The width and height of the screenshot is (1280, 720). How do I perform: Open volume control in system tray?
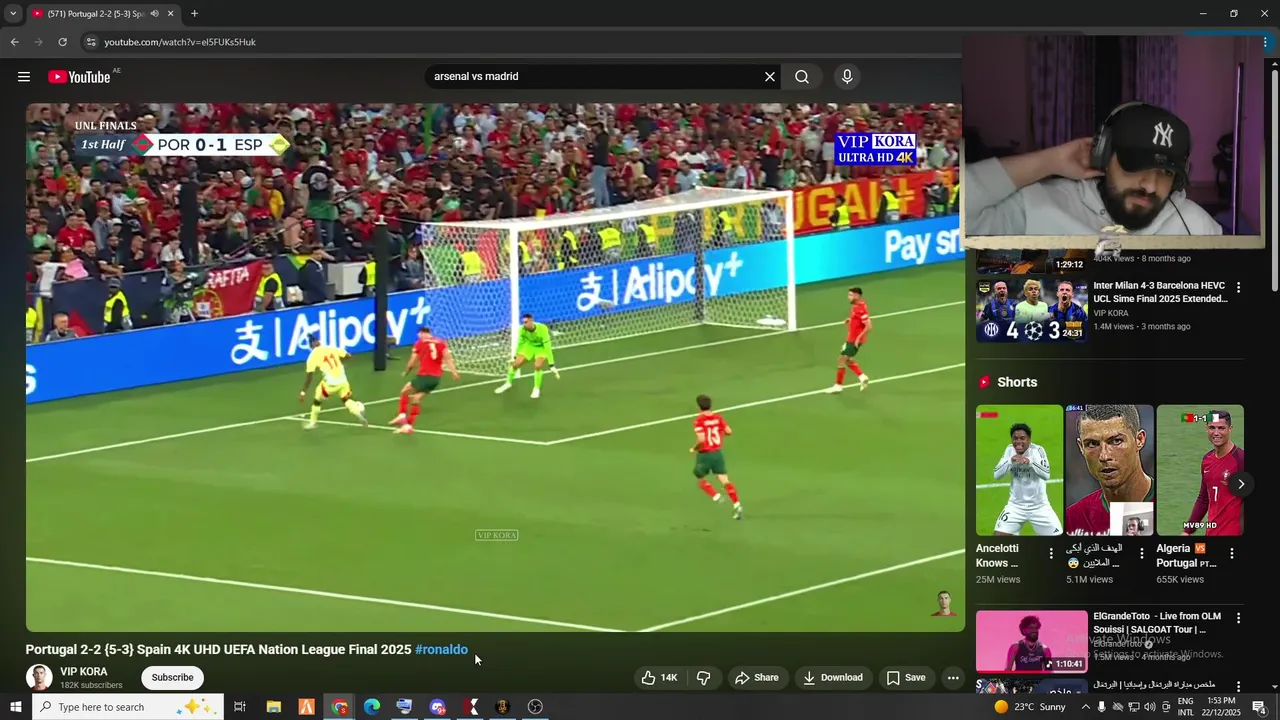(1150, 707)
